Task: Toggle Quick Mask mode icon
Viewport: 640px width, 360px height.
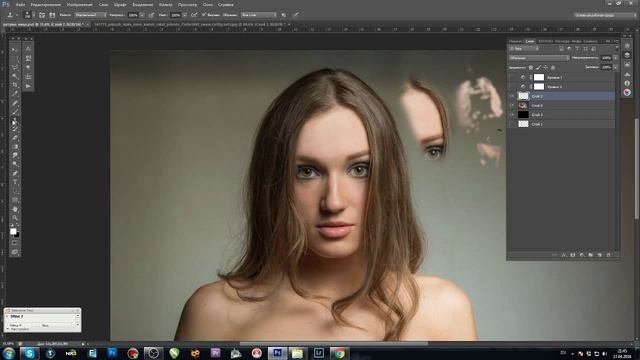Action: [15, 243]
